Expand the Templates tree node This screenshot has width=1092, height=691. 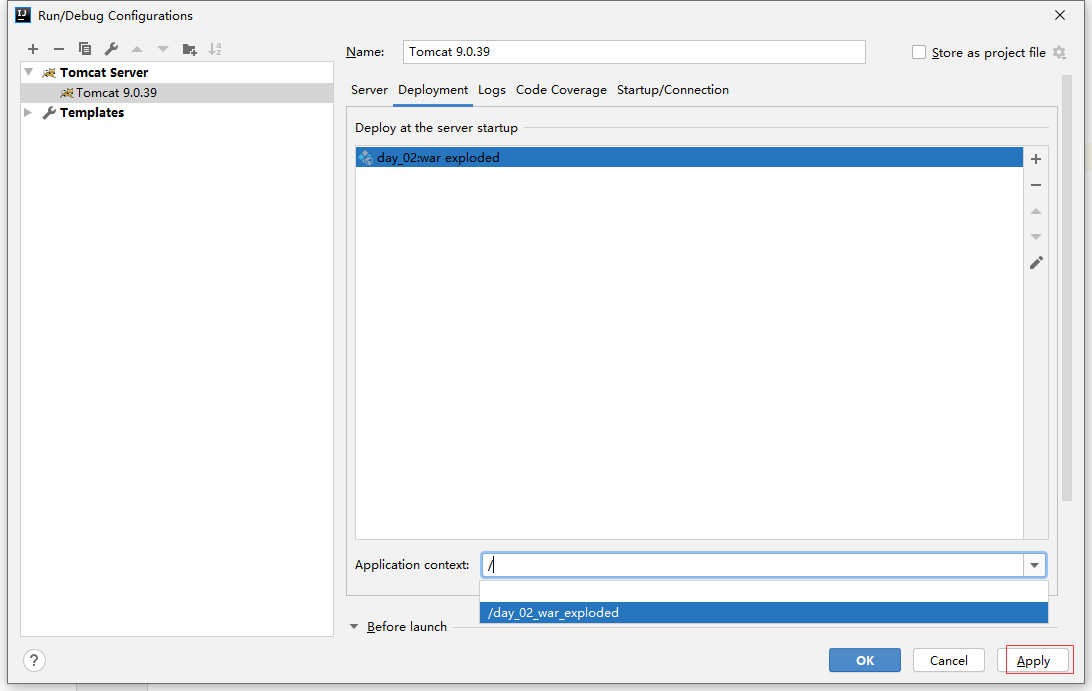[28, 112]
